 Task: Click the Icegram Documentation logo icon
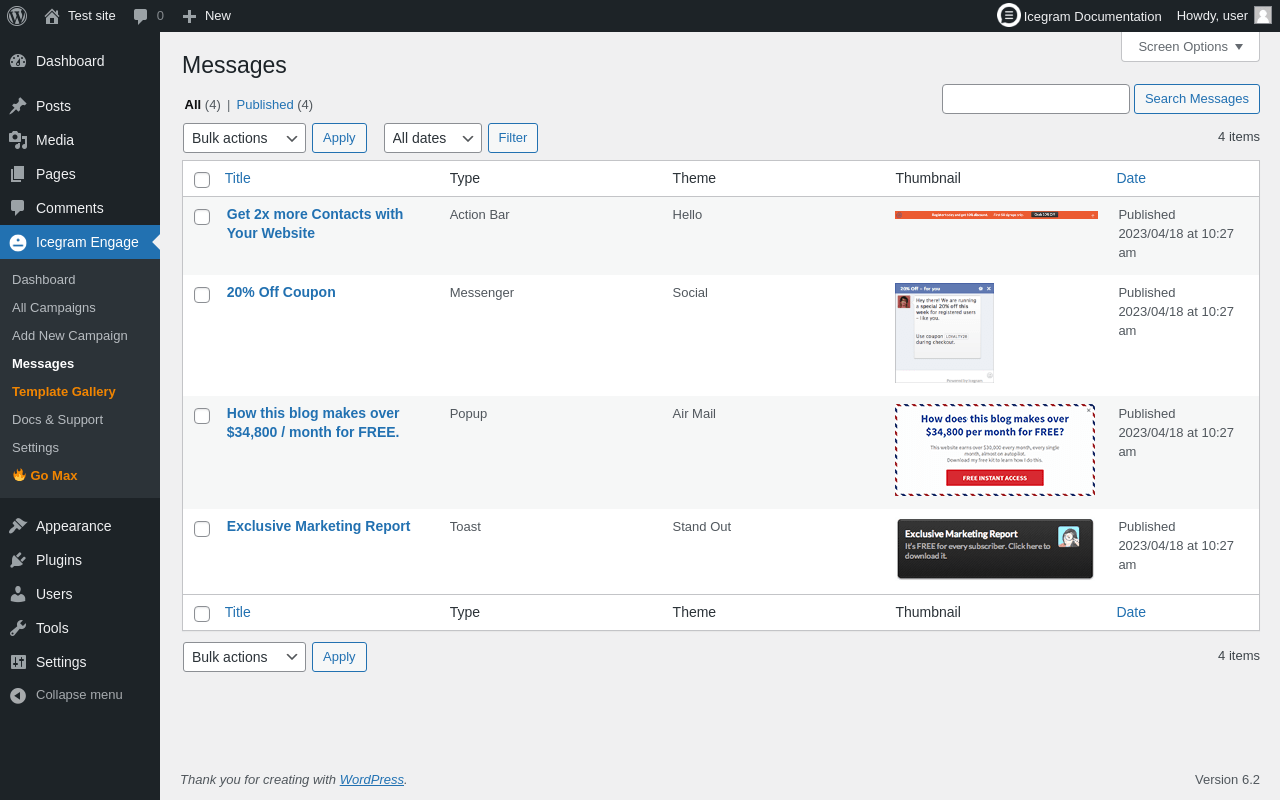[x=1008, y=15]
